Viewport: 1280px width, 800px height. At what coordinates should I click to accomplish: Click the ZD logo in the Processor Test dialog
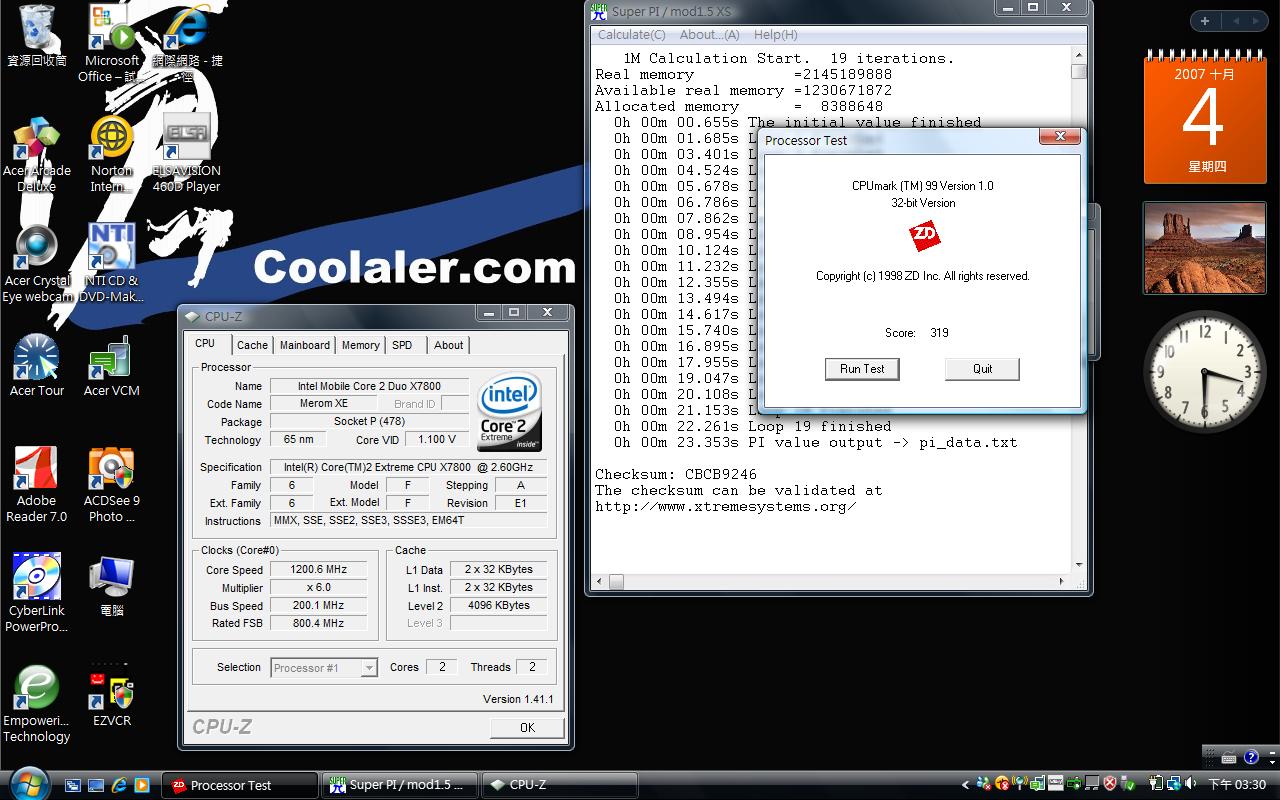[x=924, y=236]
